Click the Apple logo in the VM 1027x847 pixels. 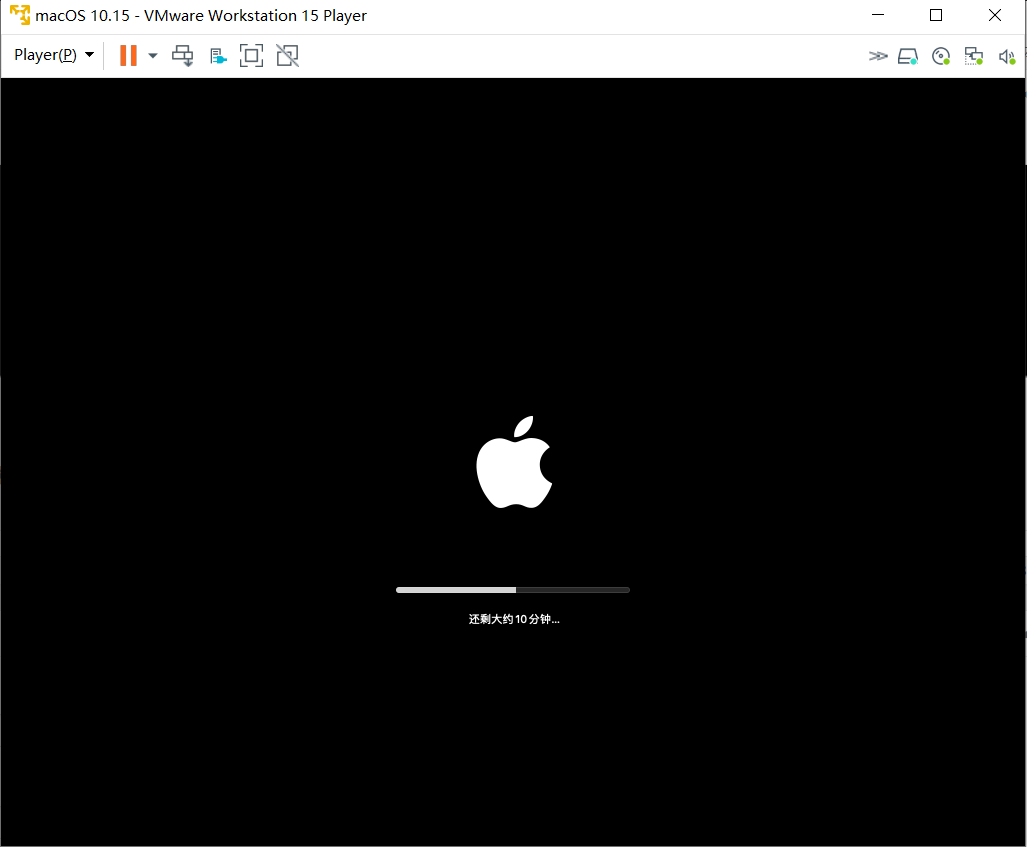(514, 462)
